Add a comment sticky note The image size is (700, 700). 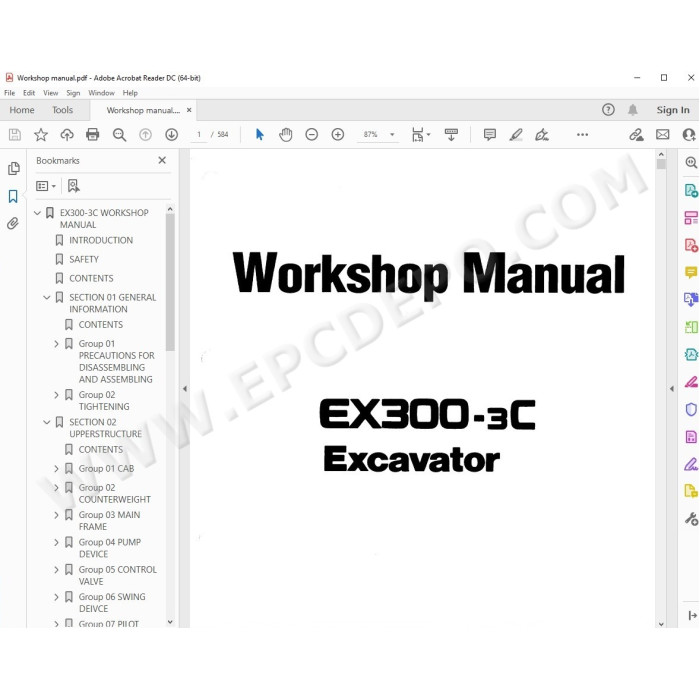coord(490,134)
